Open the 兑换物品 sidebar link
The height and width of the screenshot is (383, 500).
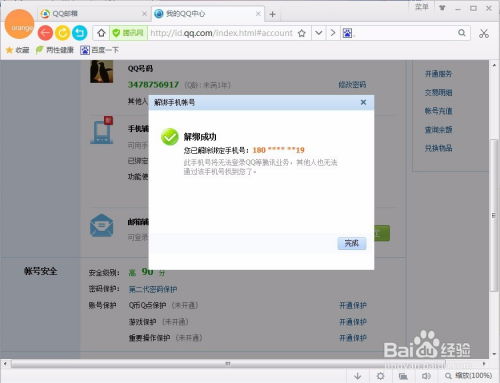(x=438, y=148)
